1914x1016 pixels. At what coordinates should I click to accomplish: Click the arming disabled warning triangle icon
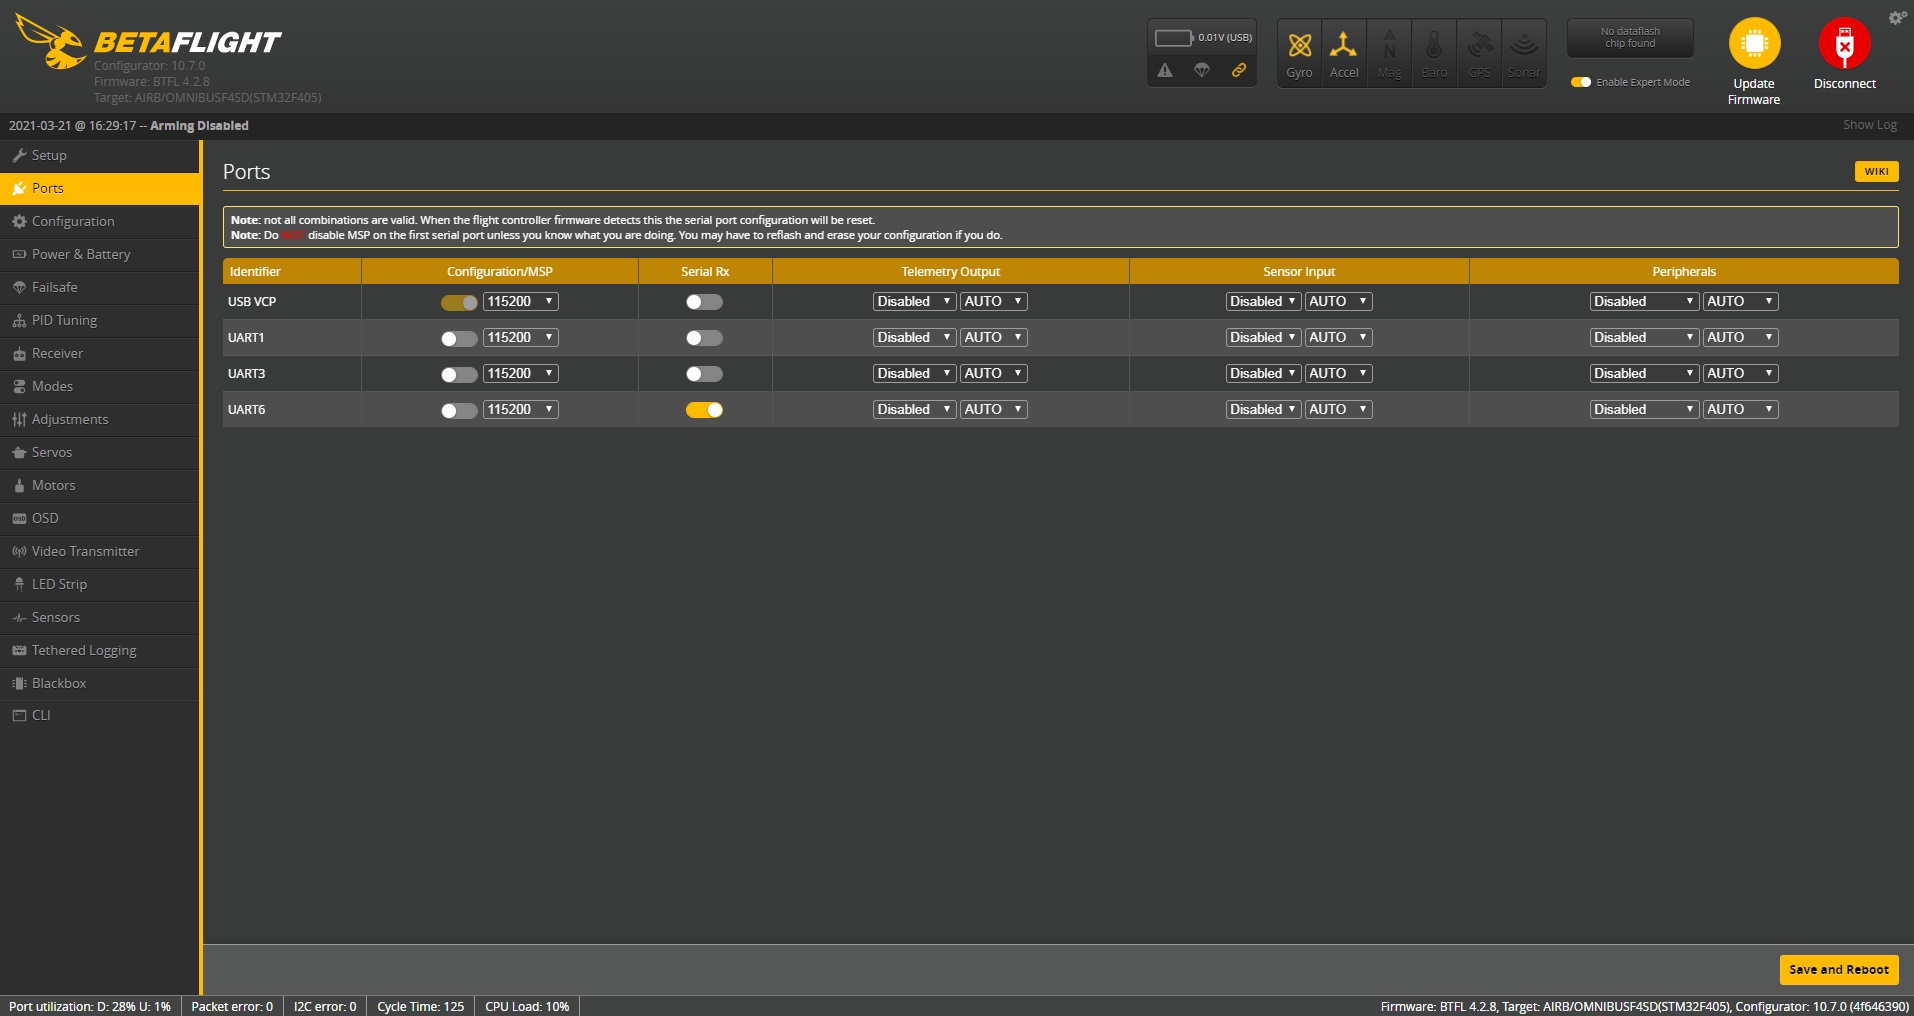click(1165, 70)
